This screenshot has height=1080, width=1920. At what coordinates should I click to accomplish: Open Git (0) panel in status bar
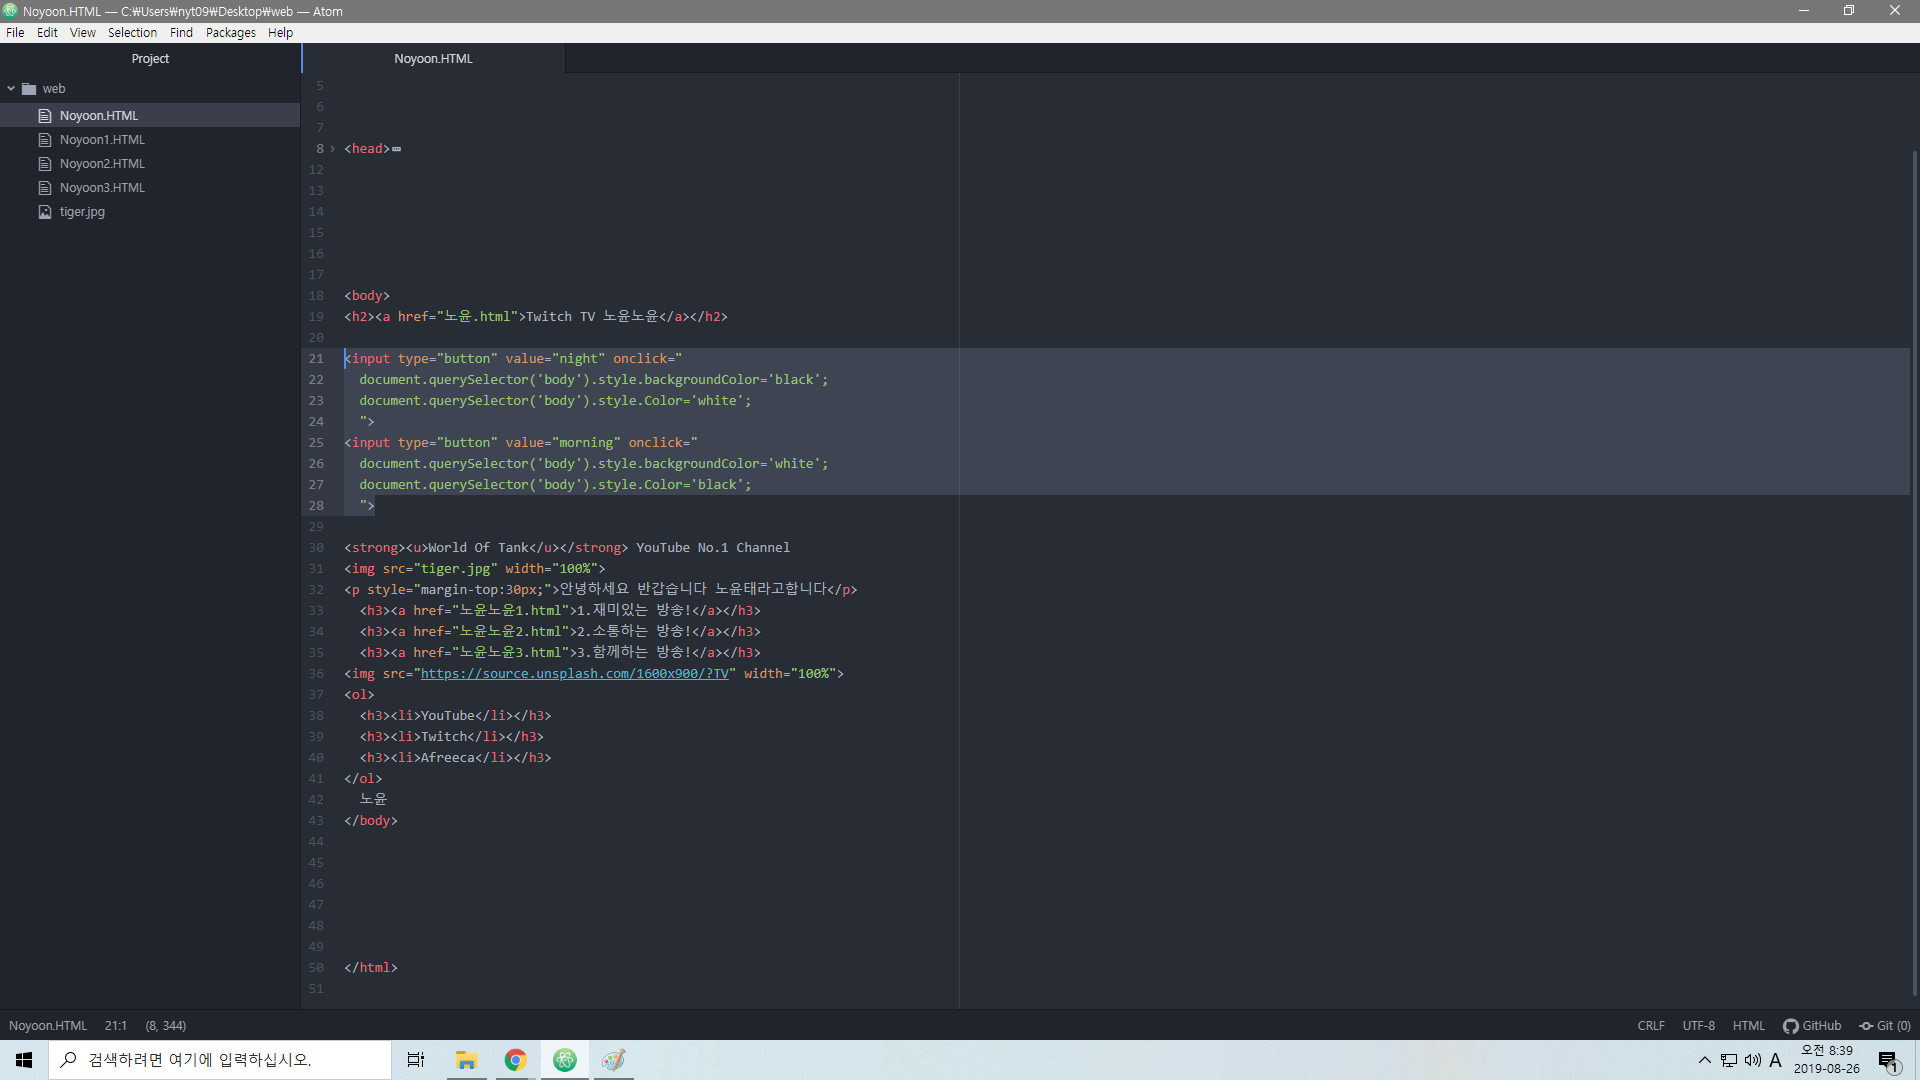(1885, 1026)
